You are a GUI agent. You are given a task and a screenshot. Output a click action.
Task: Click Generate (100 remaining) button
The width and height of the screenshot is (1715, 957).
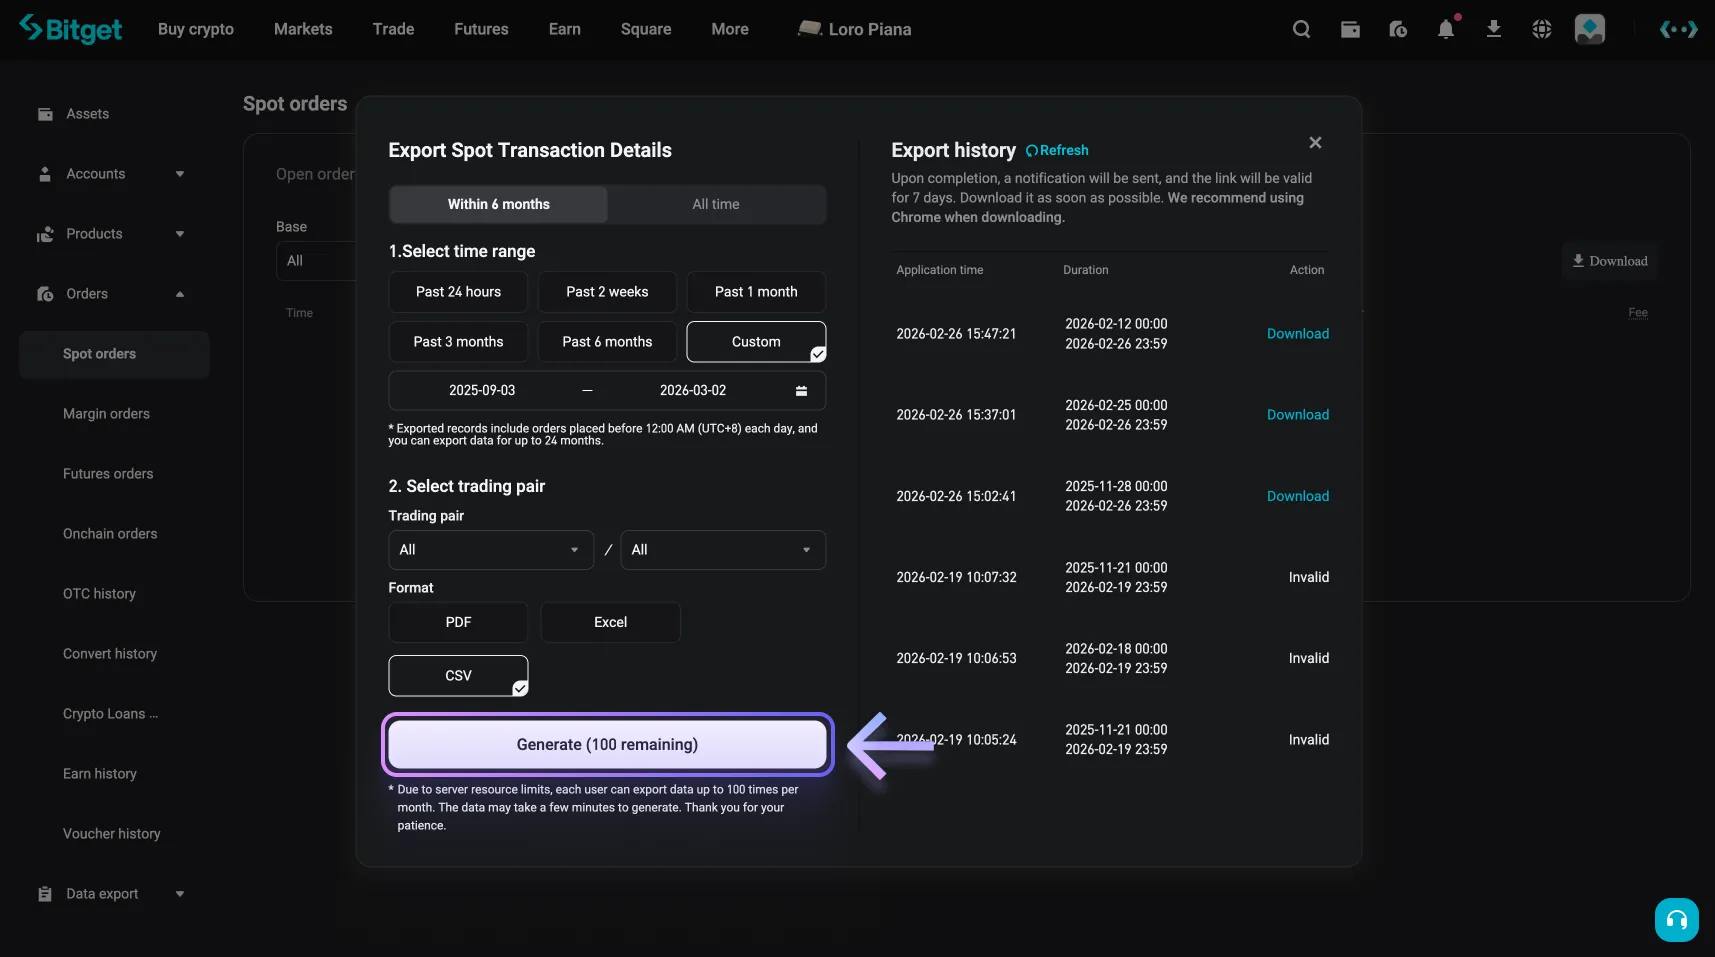coord(607,745)
